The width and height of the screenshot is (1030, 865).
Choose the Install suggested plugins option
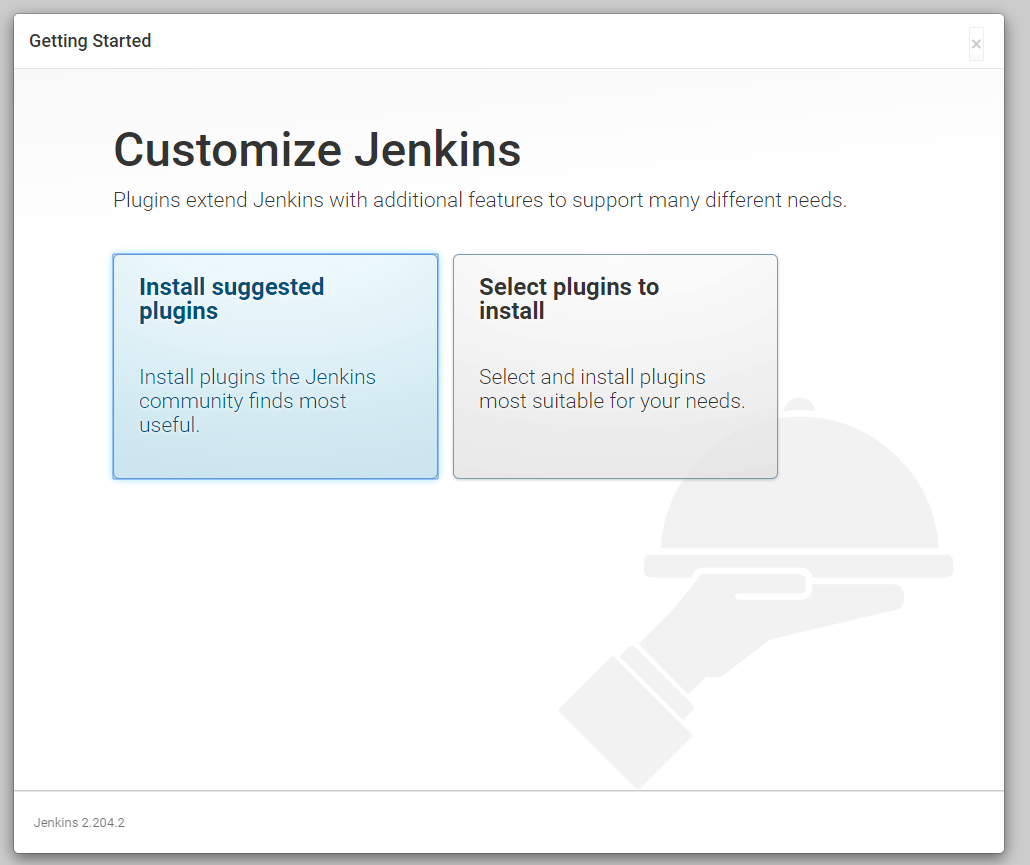coord(275,366)
